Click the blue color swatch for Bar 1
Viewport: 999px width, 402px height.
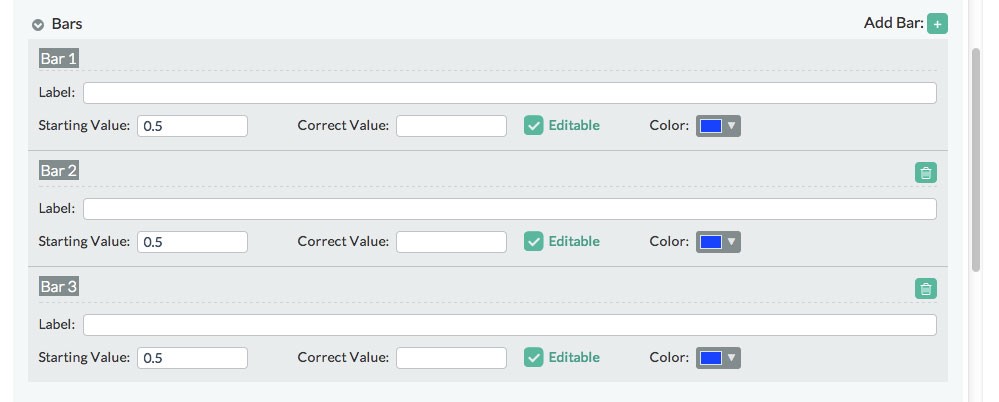pos(710,126)
